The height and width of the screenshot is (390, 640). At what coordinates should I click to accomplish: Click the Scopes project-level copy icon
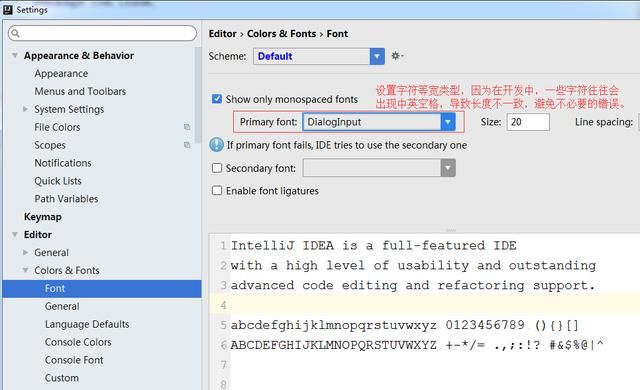point(187,145)
